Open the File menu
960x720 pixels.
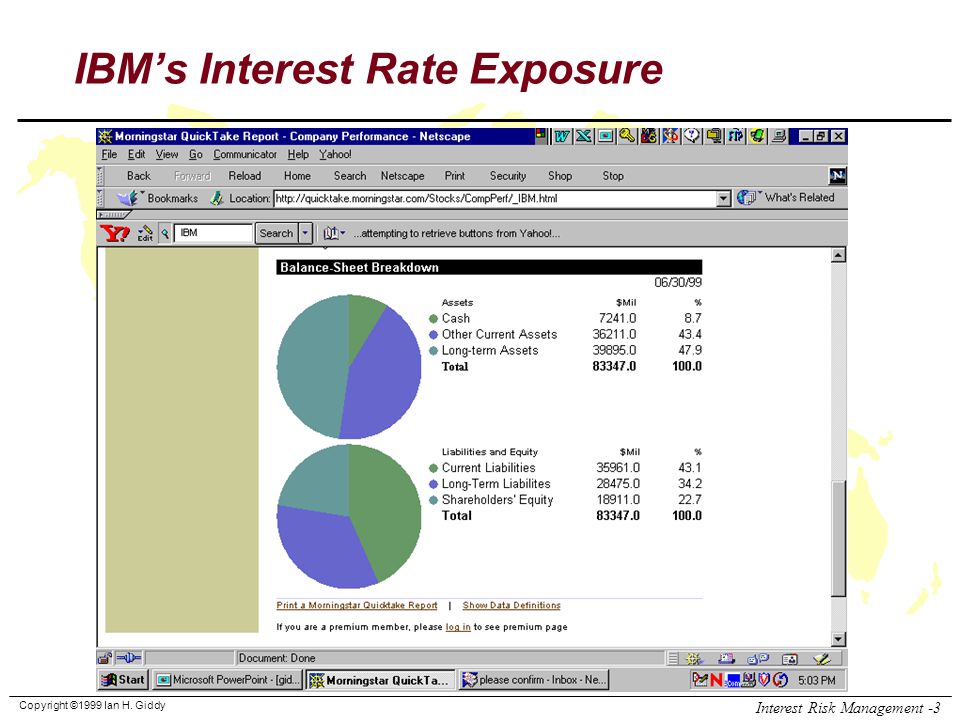tap(109, 154)
